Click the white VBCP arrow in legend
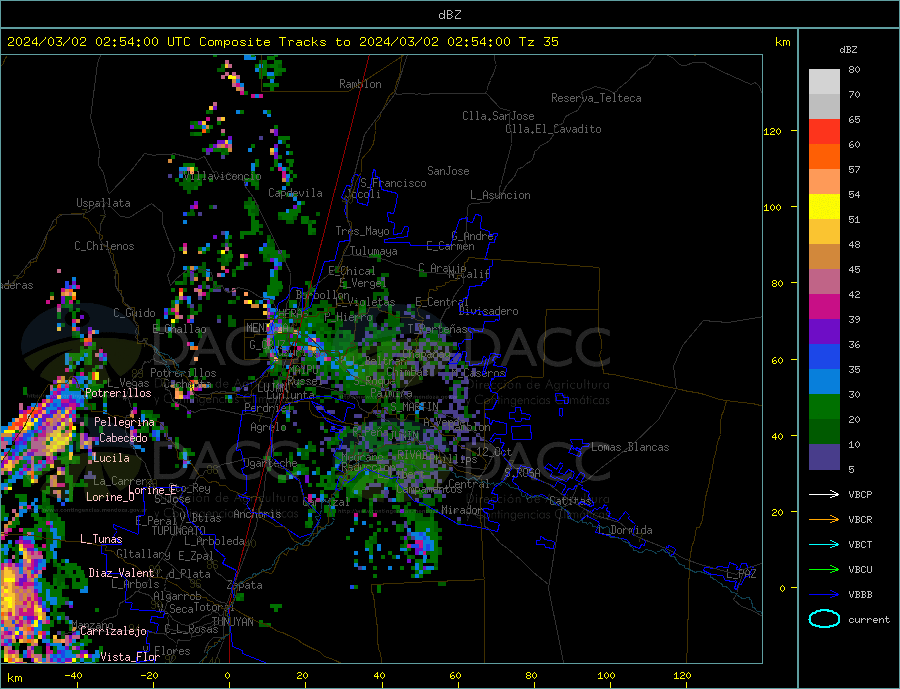900x689 pixels. [824, 494]
